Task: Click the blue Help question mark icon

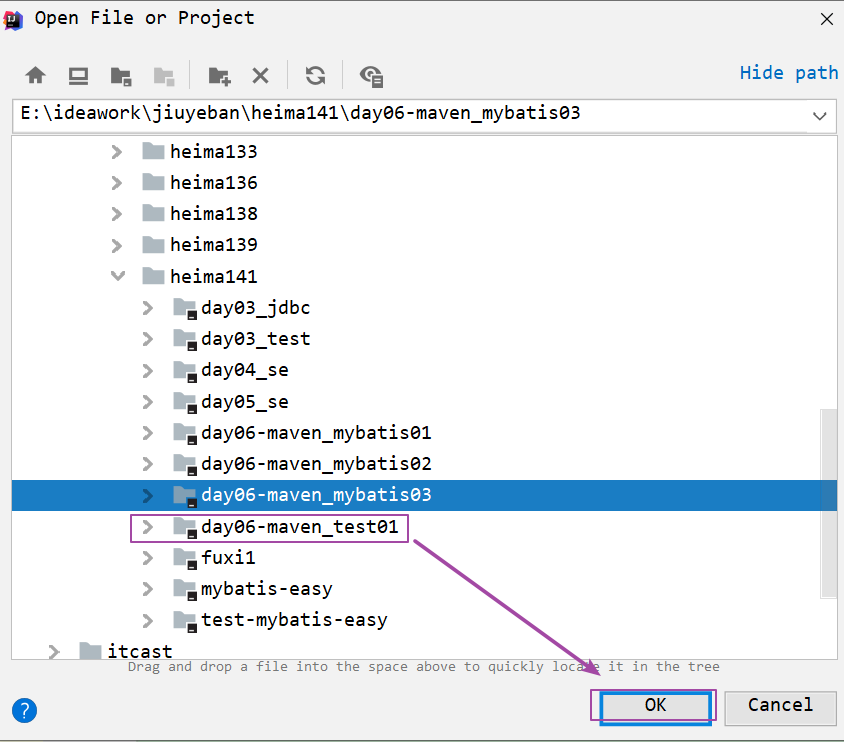Action: pos(25,710)
